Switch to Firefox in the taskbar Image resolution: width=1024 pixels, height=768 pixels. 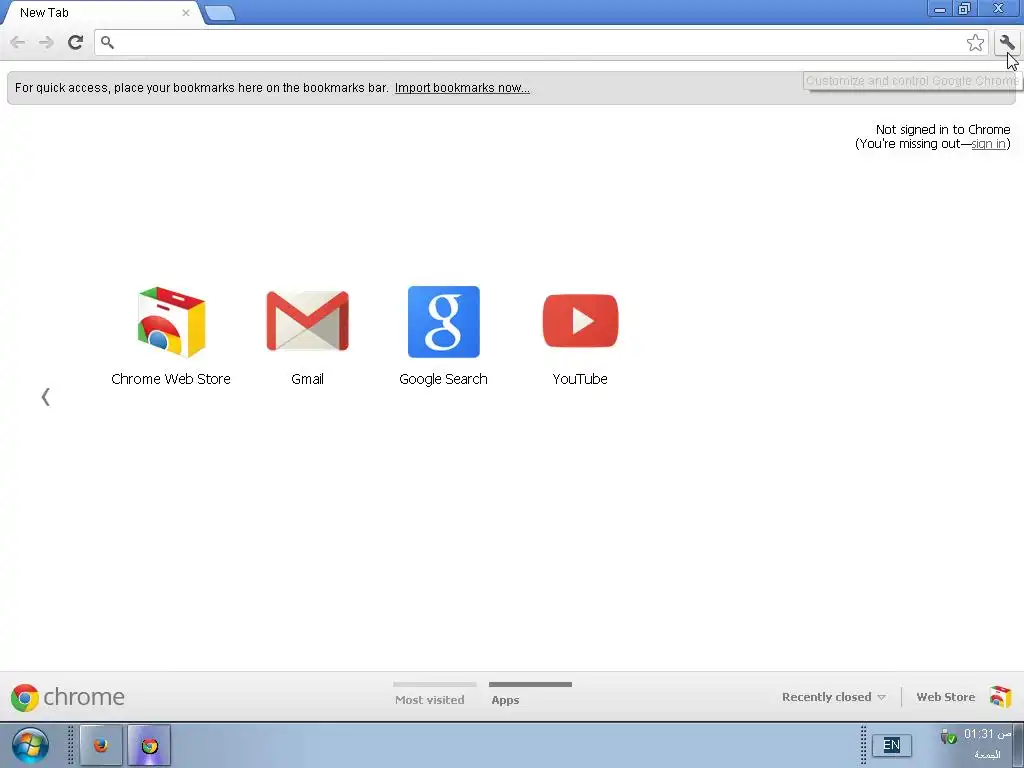(101, 744)
